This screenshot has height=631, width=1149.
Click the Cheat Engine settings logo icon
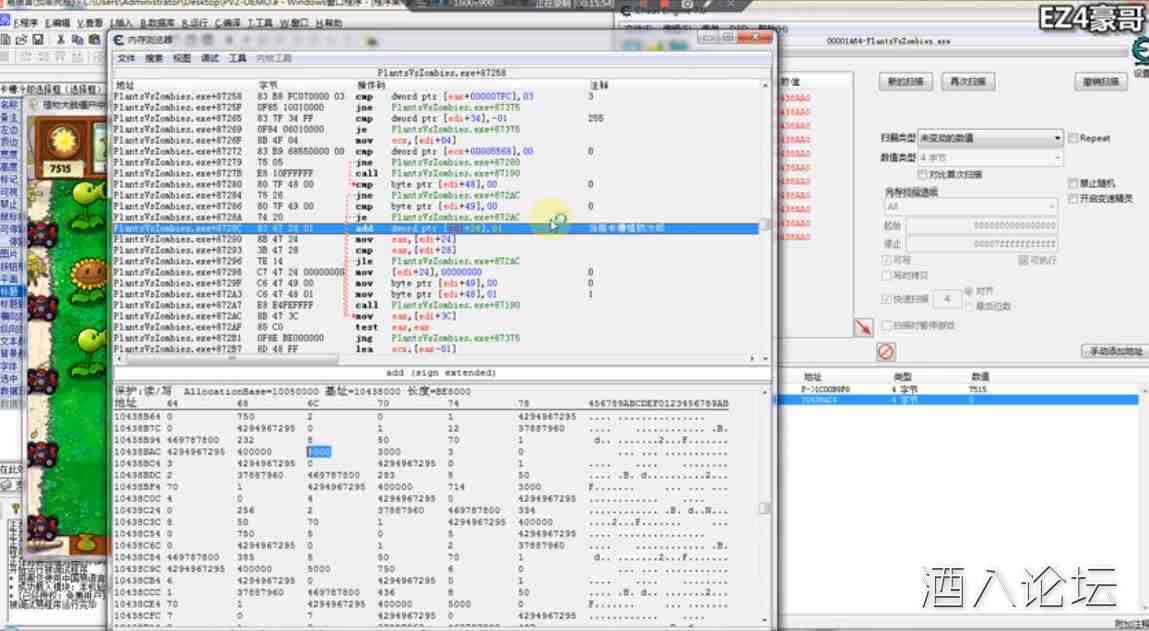pos(1140,52)
